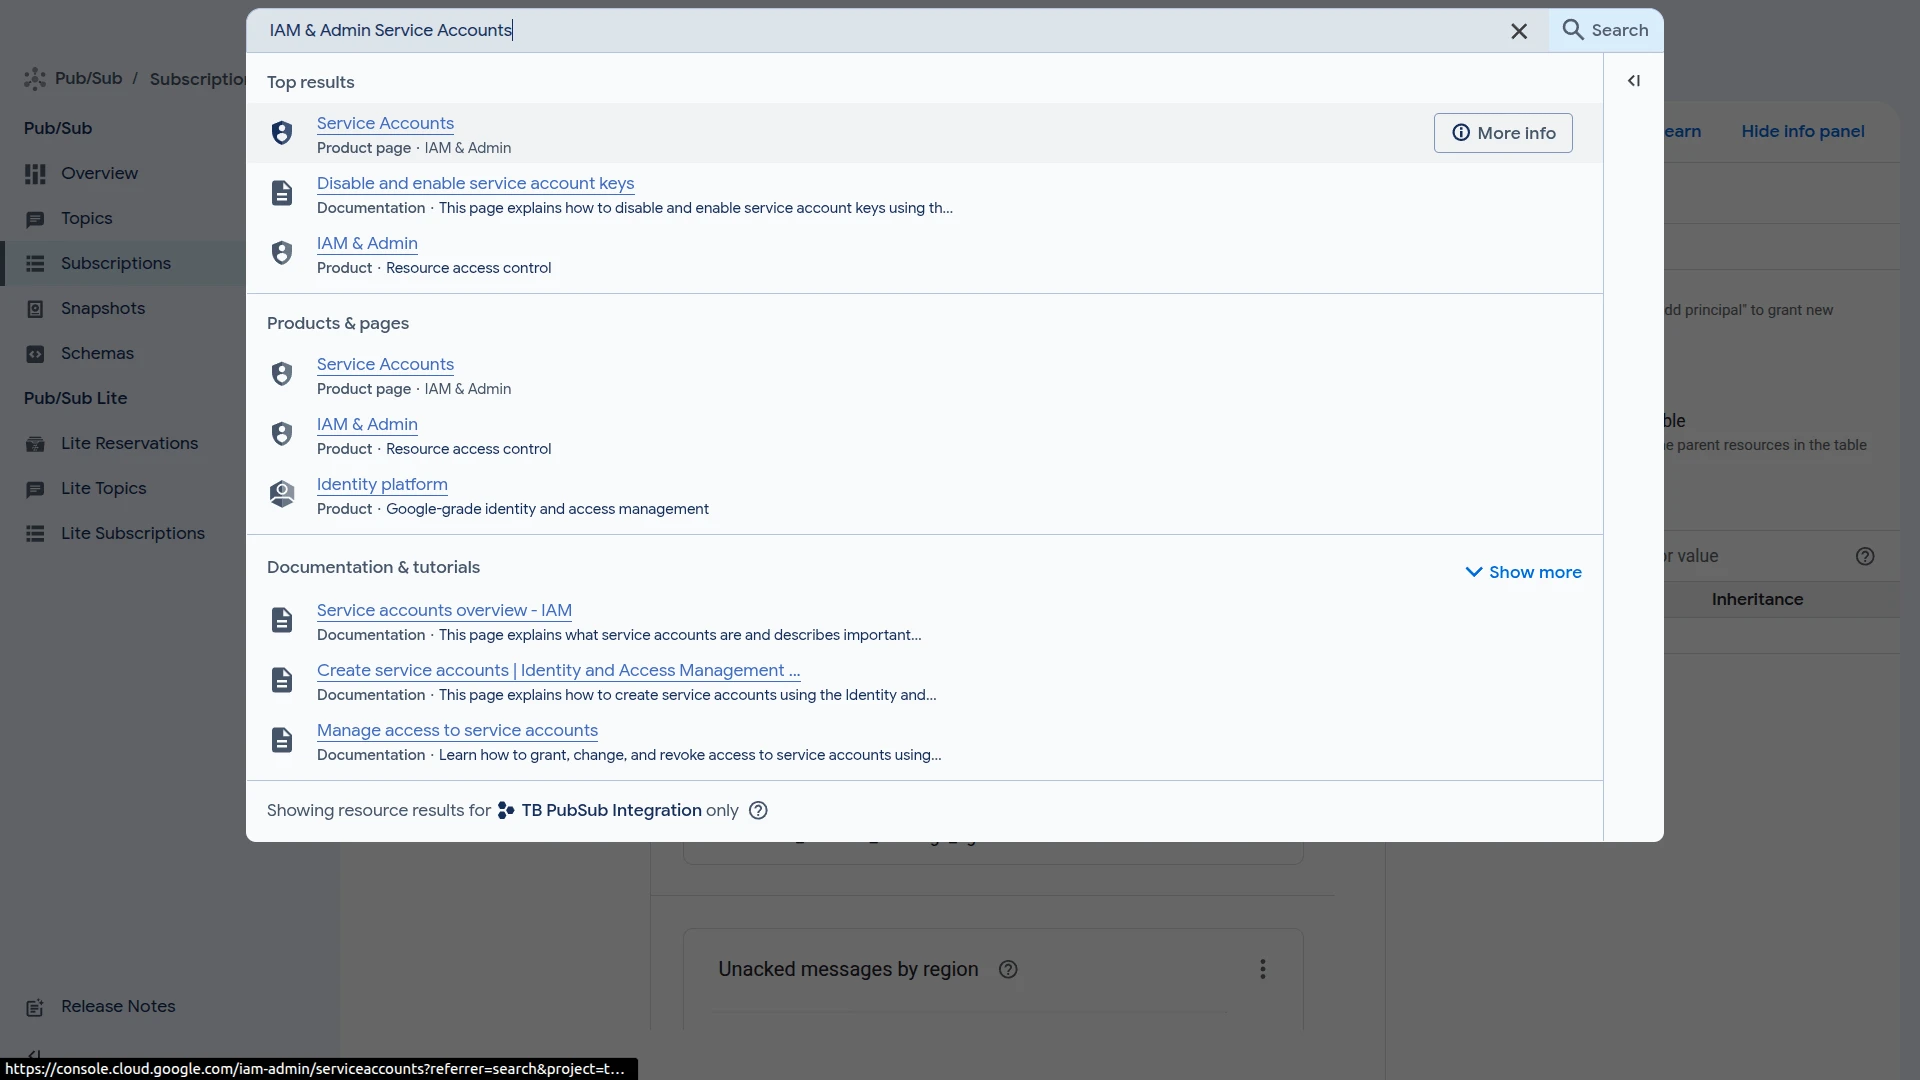Click Hide info panel link
Viewport: 1920px width, 1080px height.
click(1802, 131)
